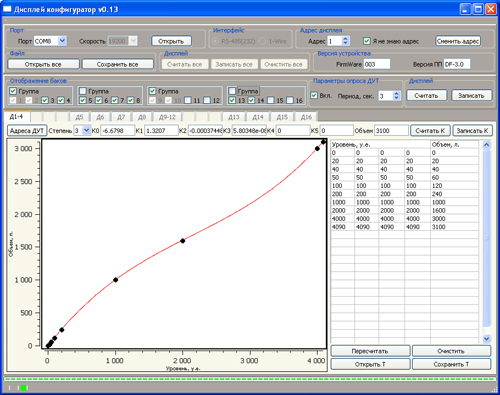Enable the Группа checkbox for tanks 5-8

83,91
